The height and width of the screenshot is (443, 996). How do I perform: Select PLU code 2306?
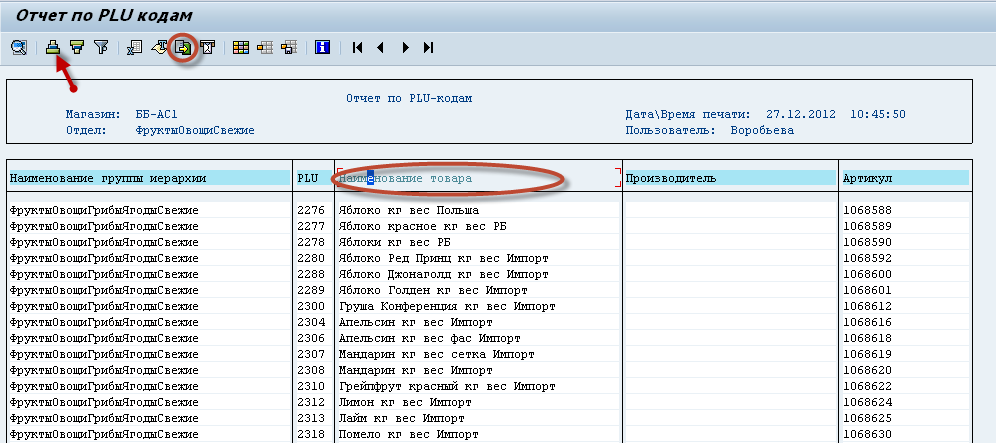pos(311,339)
